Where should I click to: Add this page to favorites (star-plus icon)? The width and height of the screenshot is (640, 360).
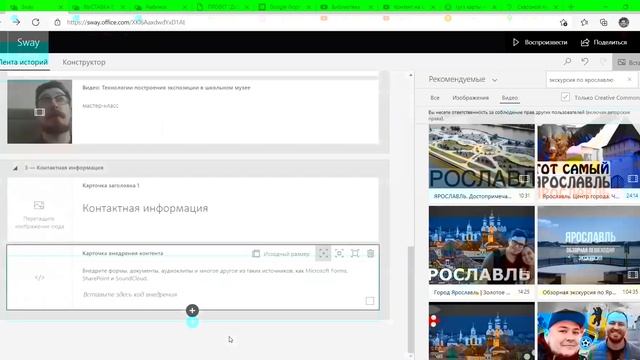564,23
